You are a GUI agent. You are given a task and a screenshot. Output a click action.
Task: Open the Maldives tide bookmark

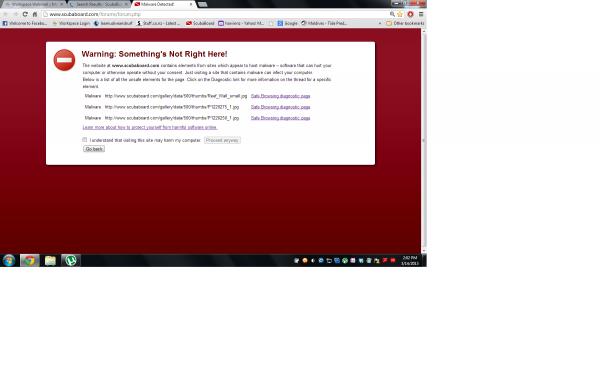point(324,23)
